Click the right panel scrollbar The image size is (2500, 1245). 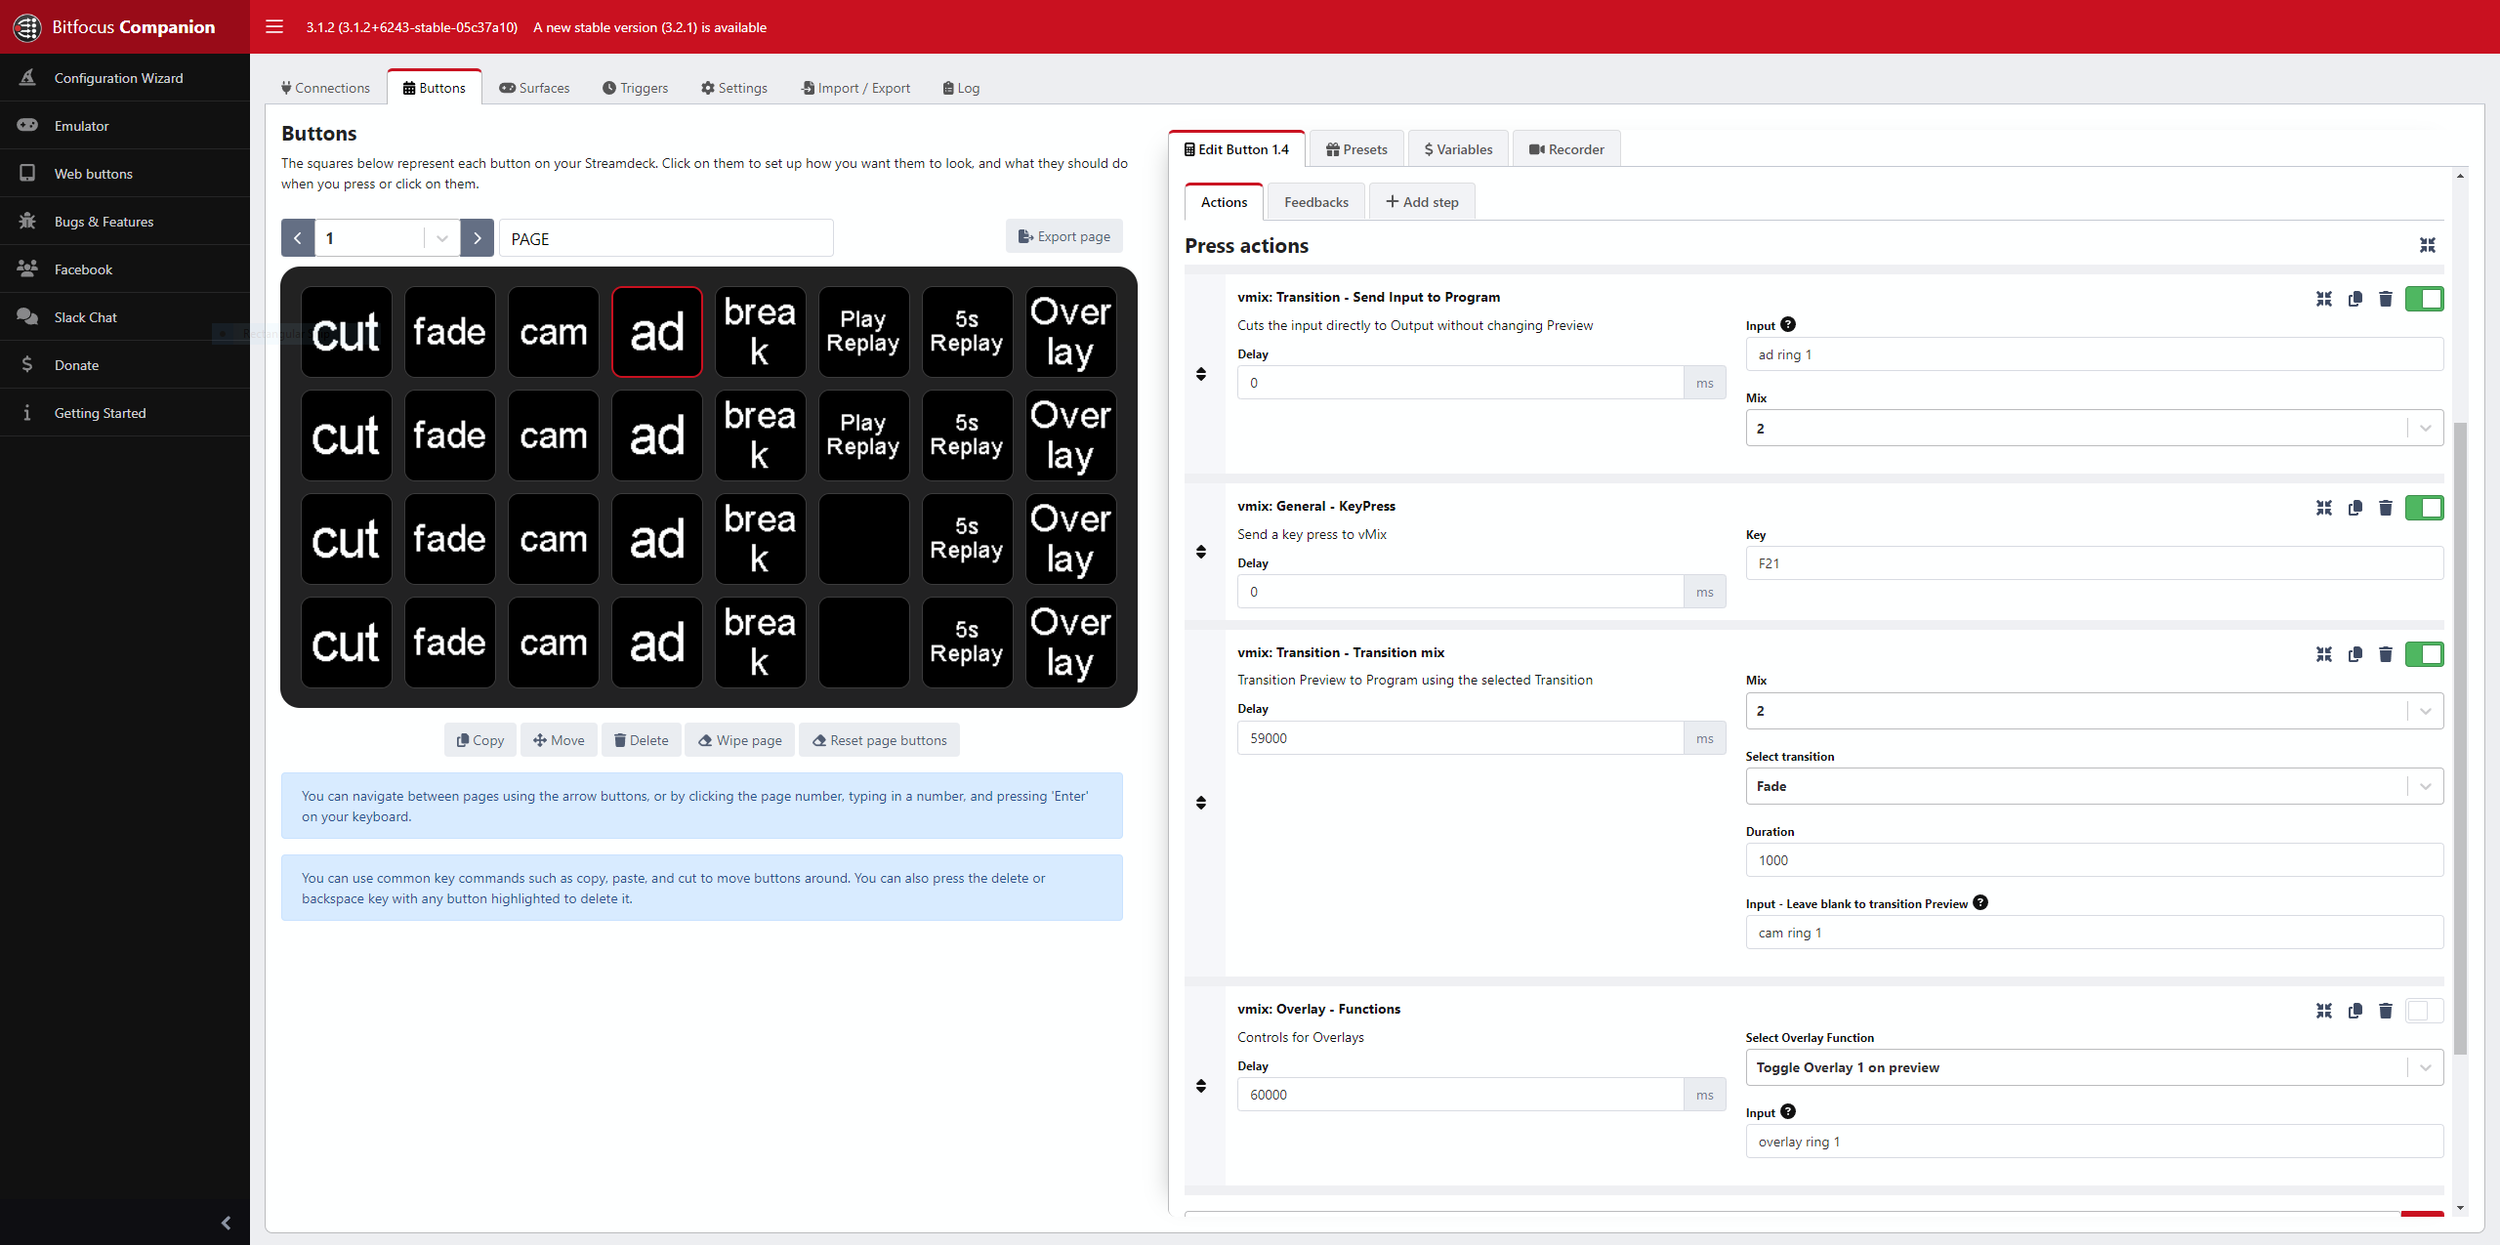pyautogui.click(x=2460, y=738)
